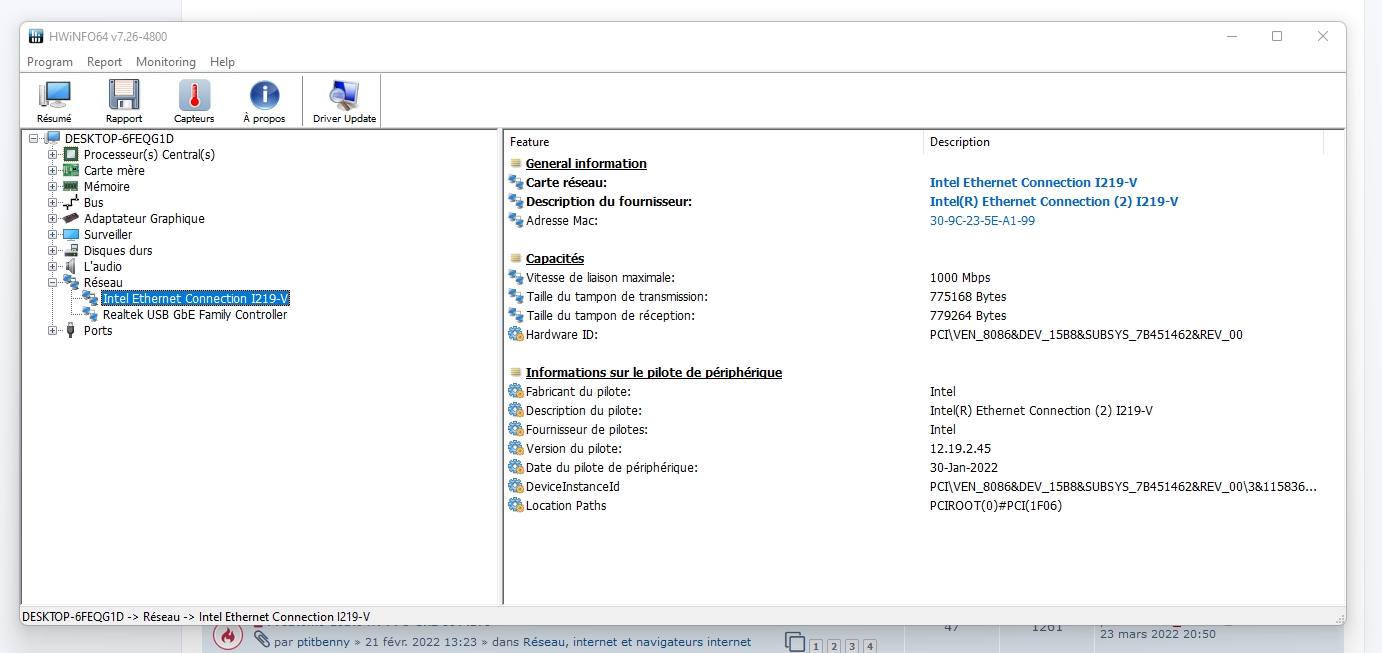The height and width of the screenshot is (653, 1382).
Task: Click the Ports plug icon
Action: pos(71,331)
